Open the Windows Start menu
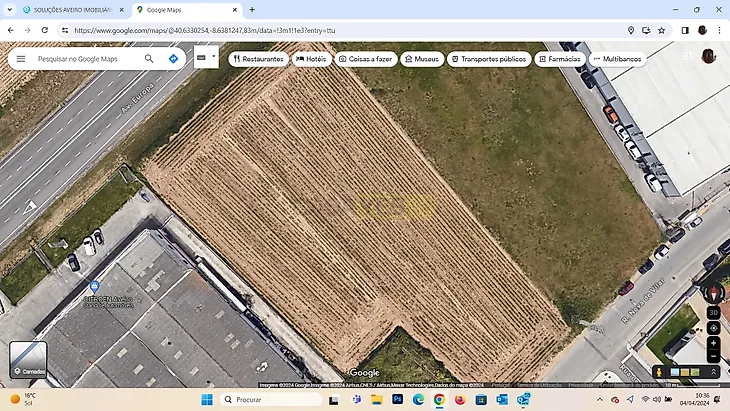 pos(207,399)
